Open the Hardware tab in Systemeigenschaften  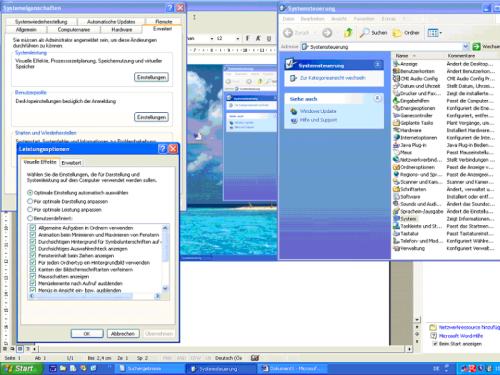point(122,30)
